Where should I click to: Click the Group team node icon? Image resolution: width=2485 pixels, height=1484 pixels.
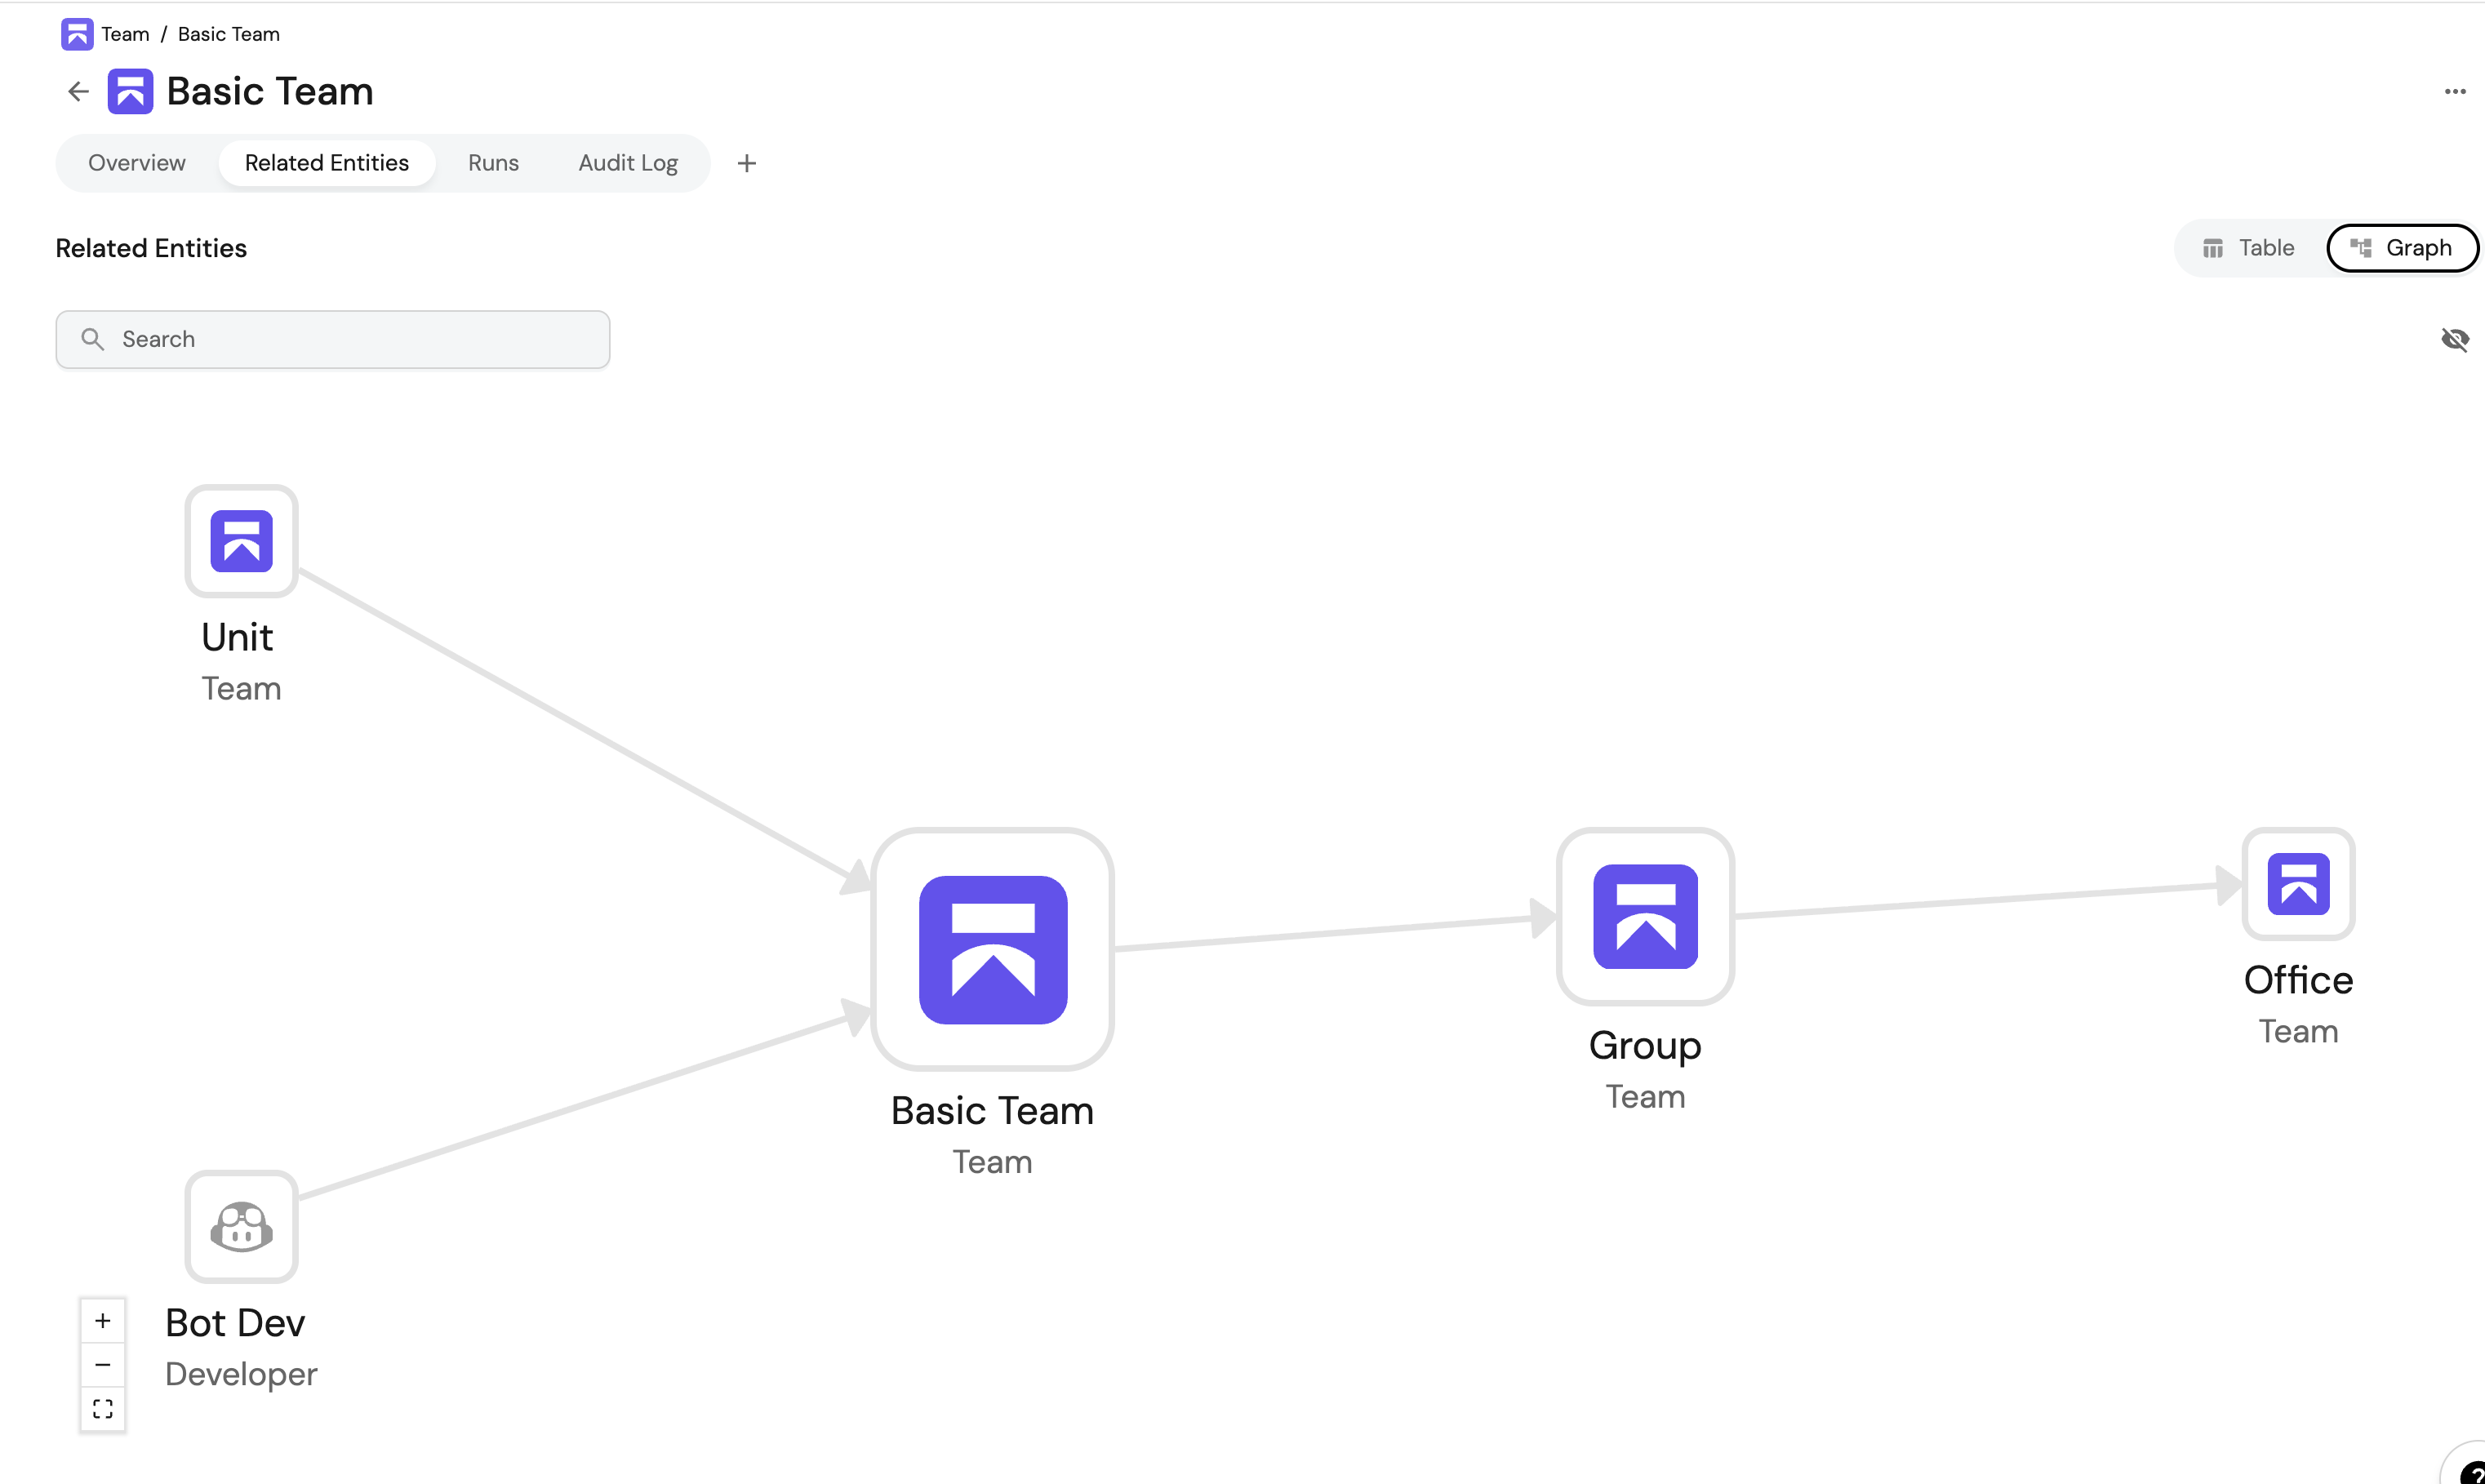coord(1645,916)
